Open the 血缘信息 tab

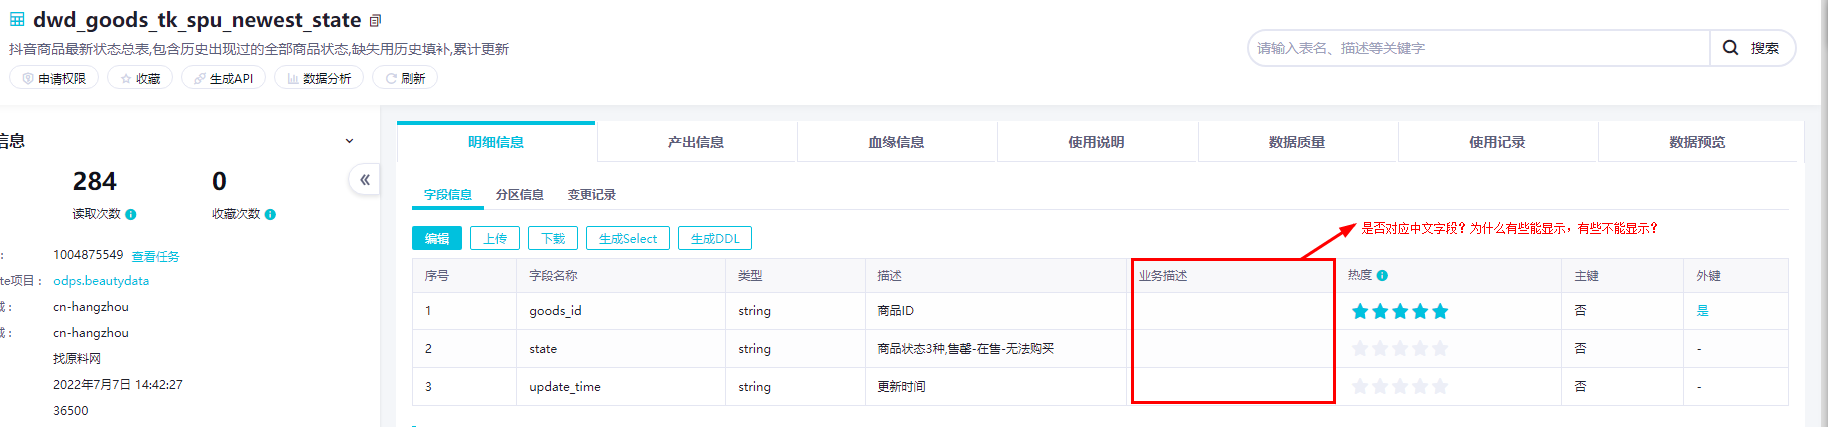[x=897, y=142]
